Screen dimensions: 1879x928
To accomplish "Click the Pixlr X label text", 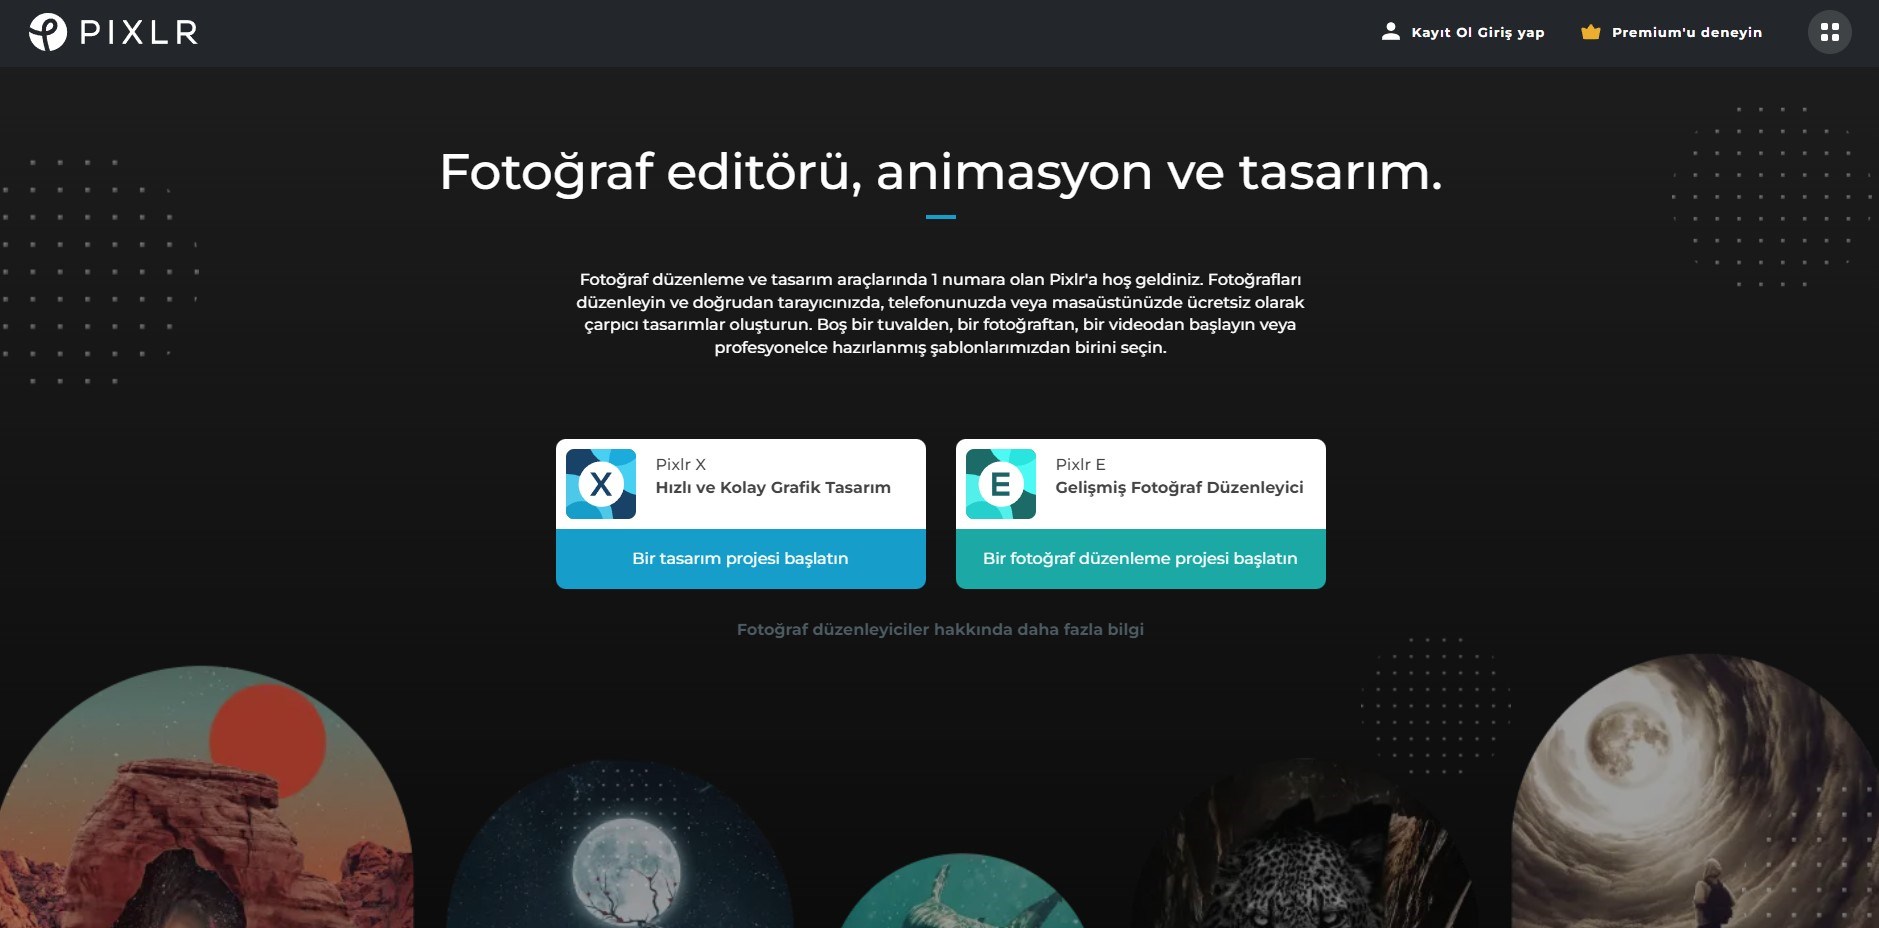I will coord(681,464).
